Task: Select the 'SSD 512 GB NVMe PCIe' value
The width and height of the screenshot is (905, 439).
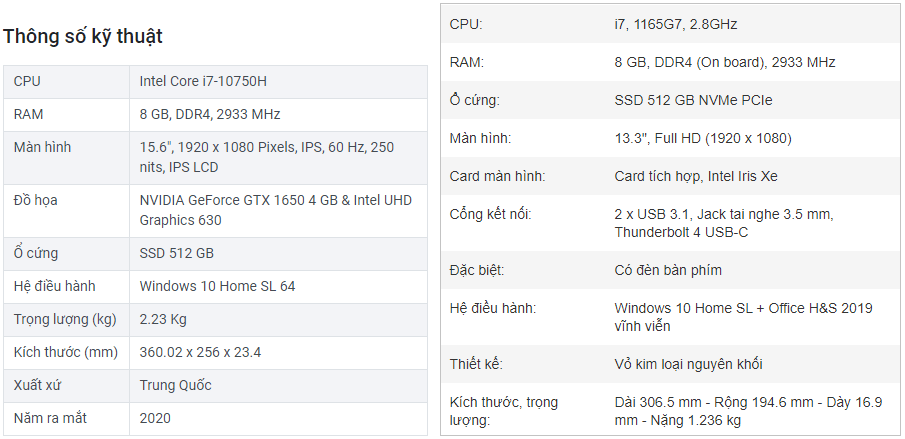Action: point(693,100)
